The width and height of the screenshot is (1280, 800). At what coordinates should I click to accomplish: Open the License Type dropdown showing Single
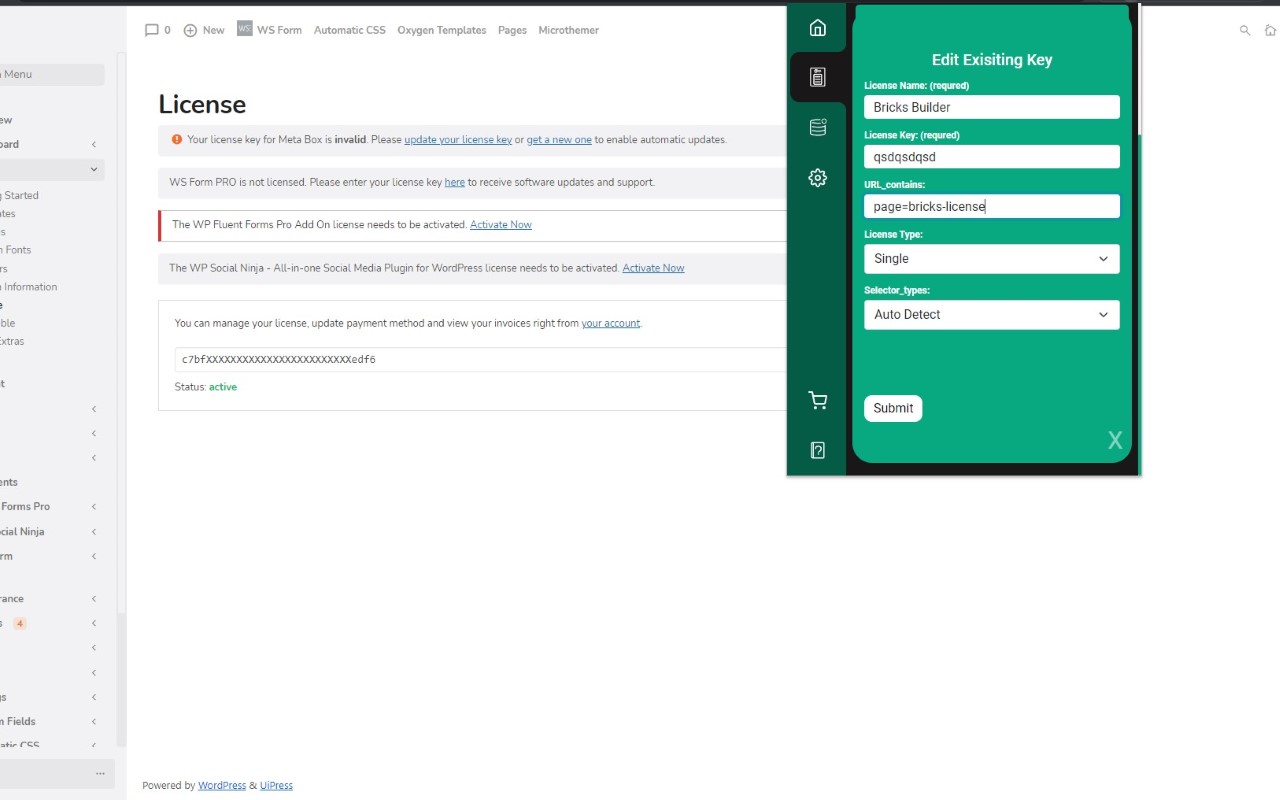[991, 259]
